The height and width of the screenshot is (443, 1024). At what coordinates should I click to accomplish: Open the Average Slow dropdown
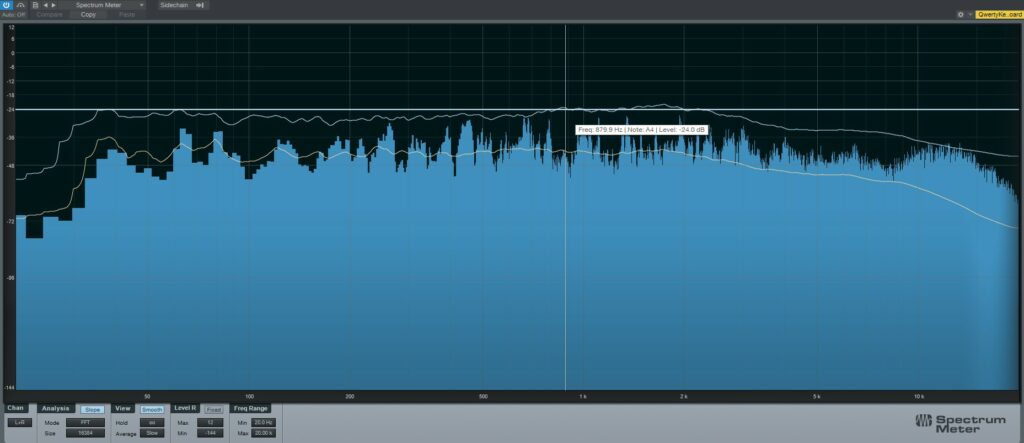(x=152, y=433)
